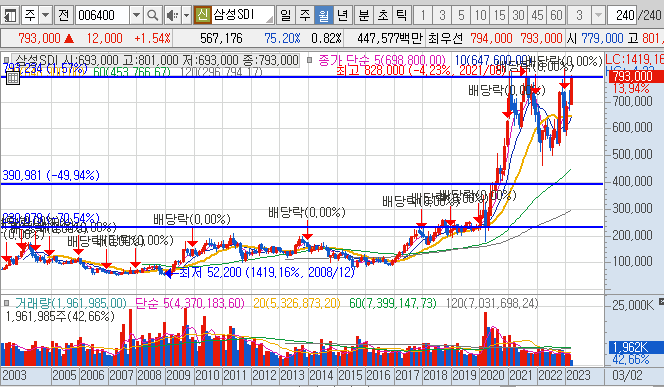Click the volume 20 average legend
This screenshot has width=664, height=387.
point(296,303)
